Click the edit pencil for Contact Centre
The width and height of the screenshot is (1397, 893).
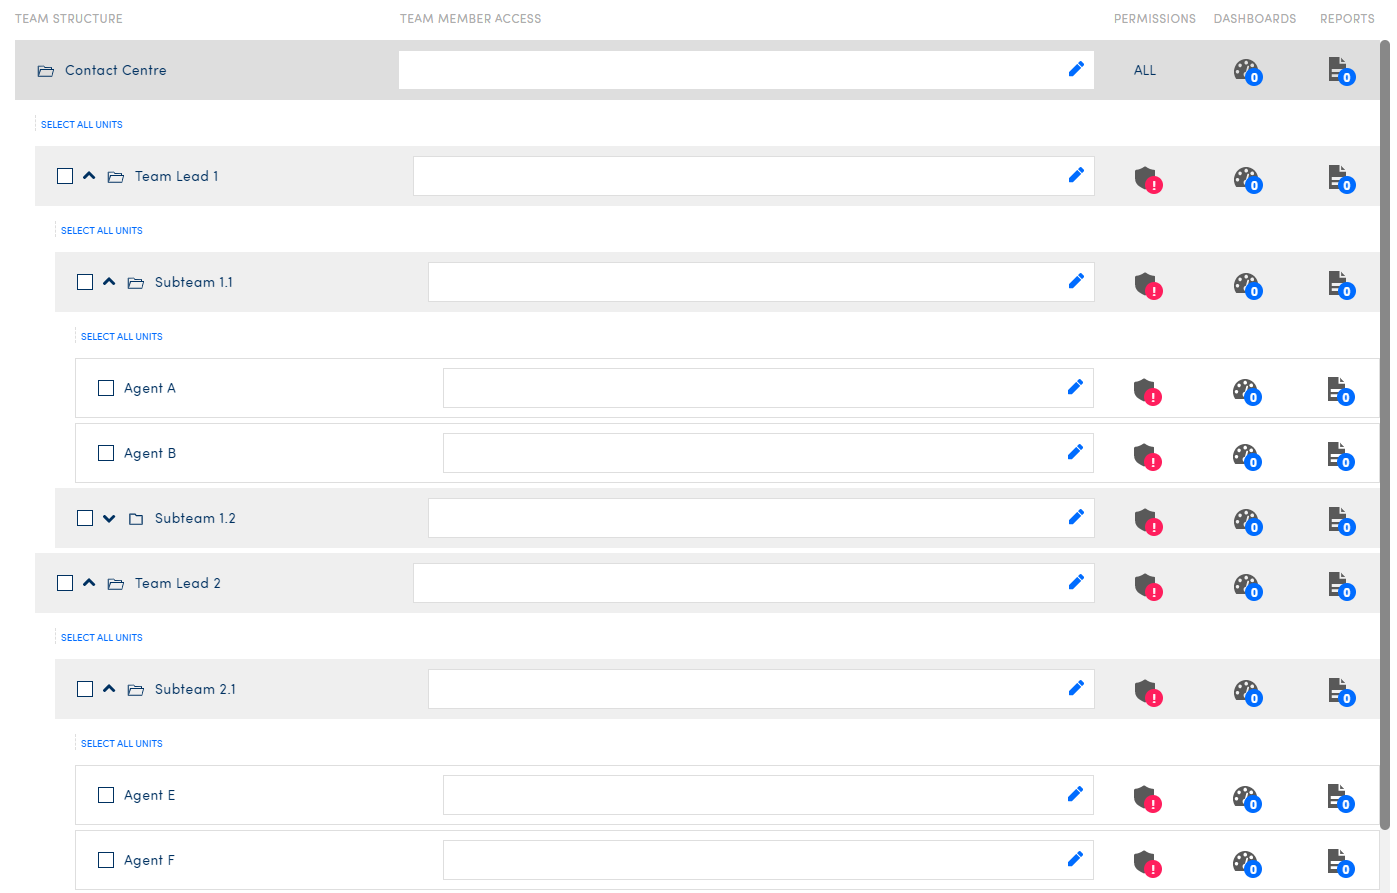[1076, 69]
